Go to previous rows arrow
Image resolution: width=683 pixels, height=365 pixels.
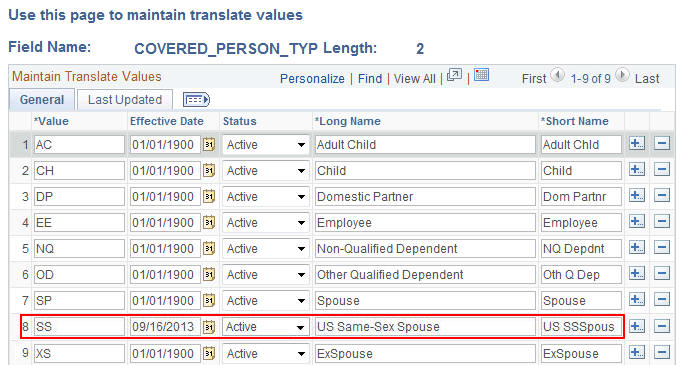(x=558, y=76)
